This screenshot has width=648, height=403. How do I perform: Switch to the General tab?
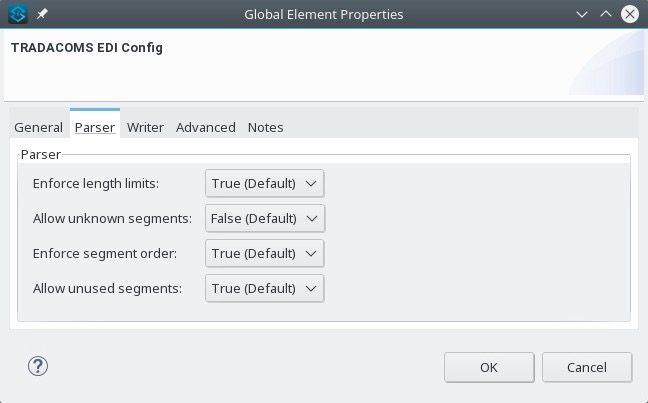click(38, 127)
